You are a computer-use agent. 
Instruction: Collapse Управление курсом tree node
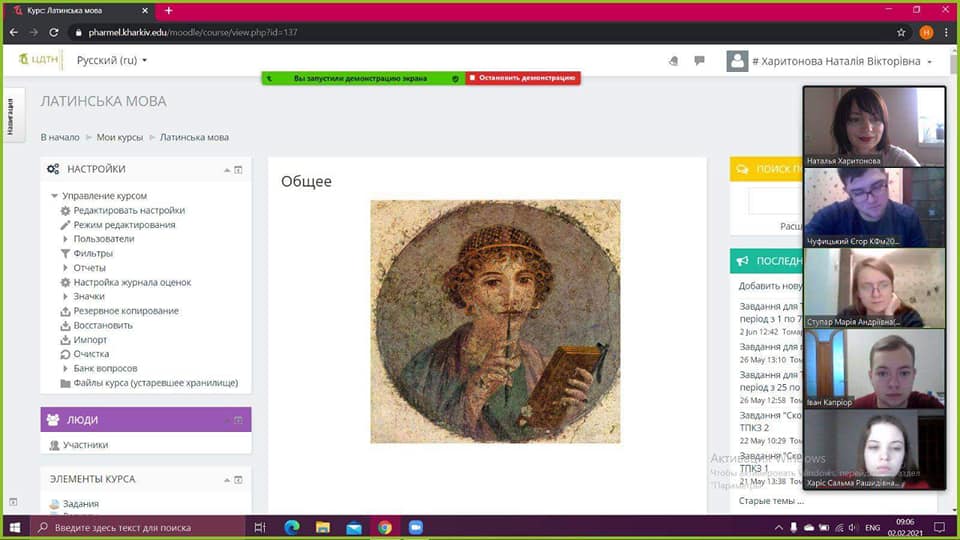point(54,196)
